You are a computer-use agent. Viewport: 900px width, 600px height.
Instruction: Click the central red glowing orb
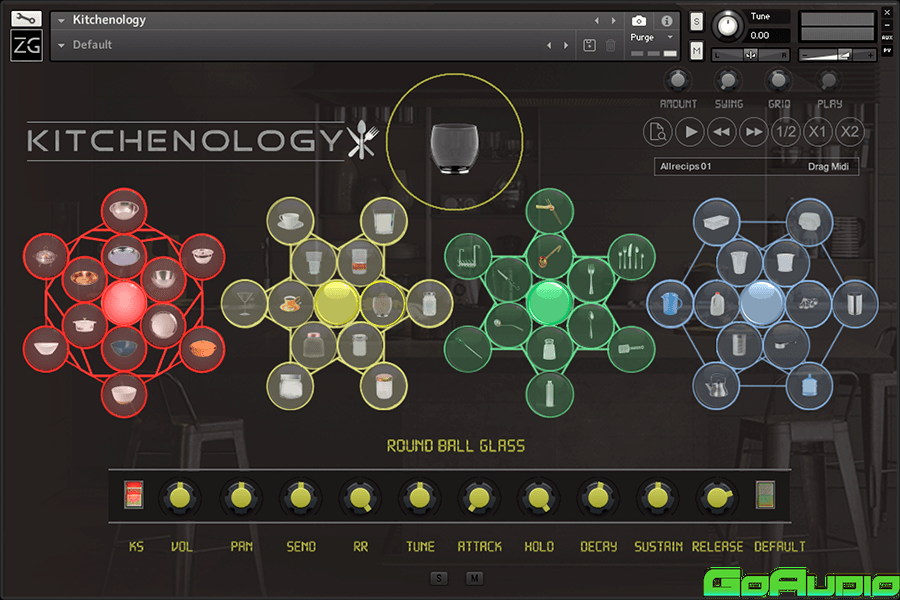(x=123, y=301)
